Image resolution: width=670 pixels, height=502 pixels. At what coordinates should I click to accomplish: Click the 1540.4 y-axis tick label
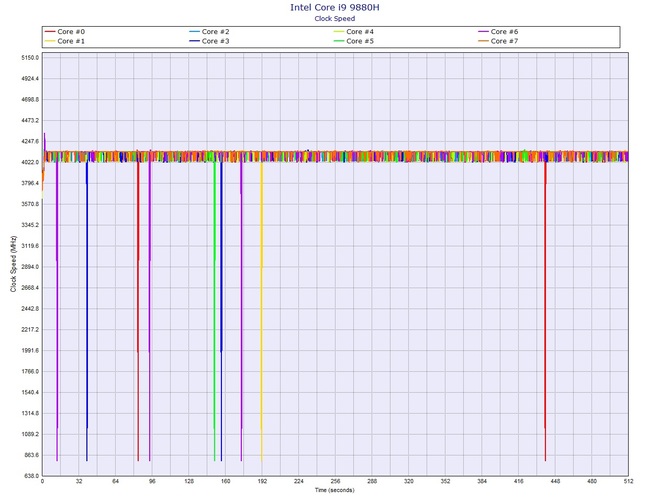tap(30, 393)
